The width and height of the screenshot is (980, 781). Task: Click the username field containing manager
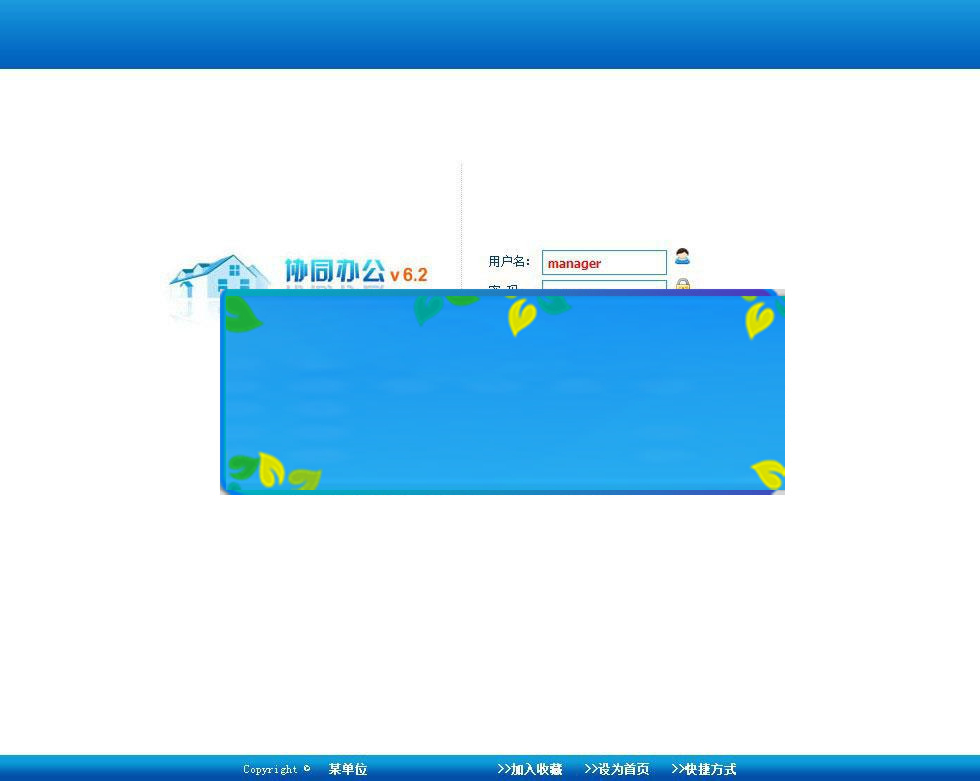[x=604, y=262]
